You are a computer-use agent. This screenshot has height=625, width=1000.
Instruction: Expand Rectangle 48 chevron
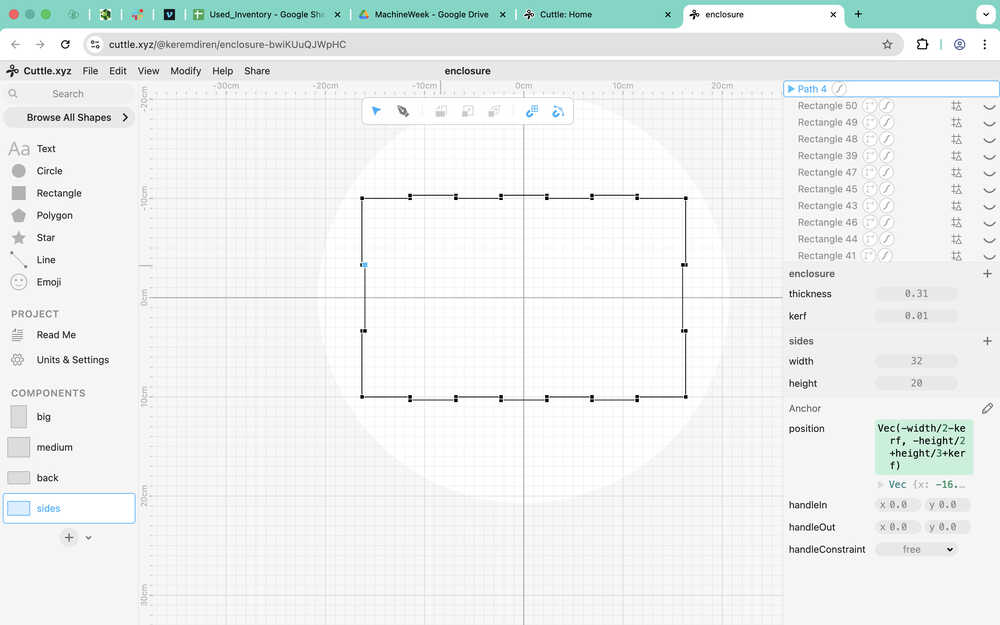click(x=989, y=140)
